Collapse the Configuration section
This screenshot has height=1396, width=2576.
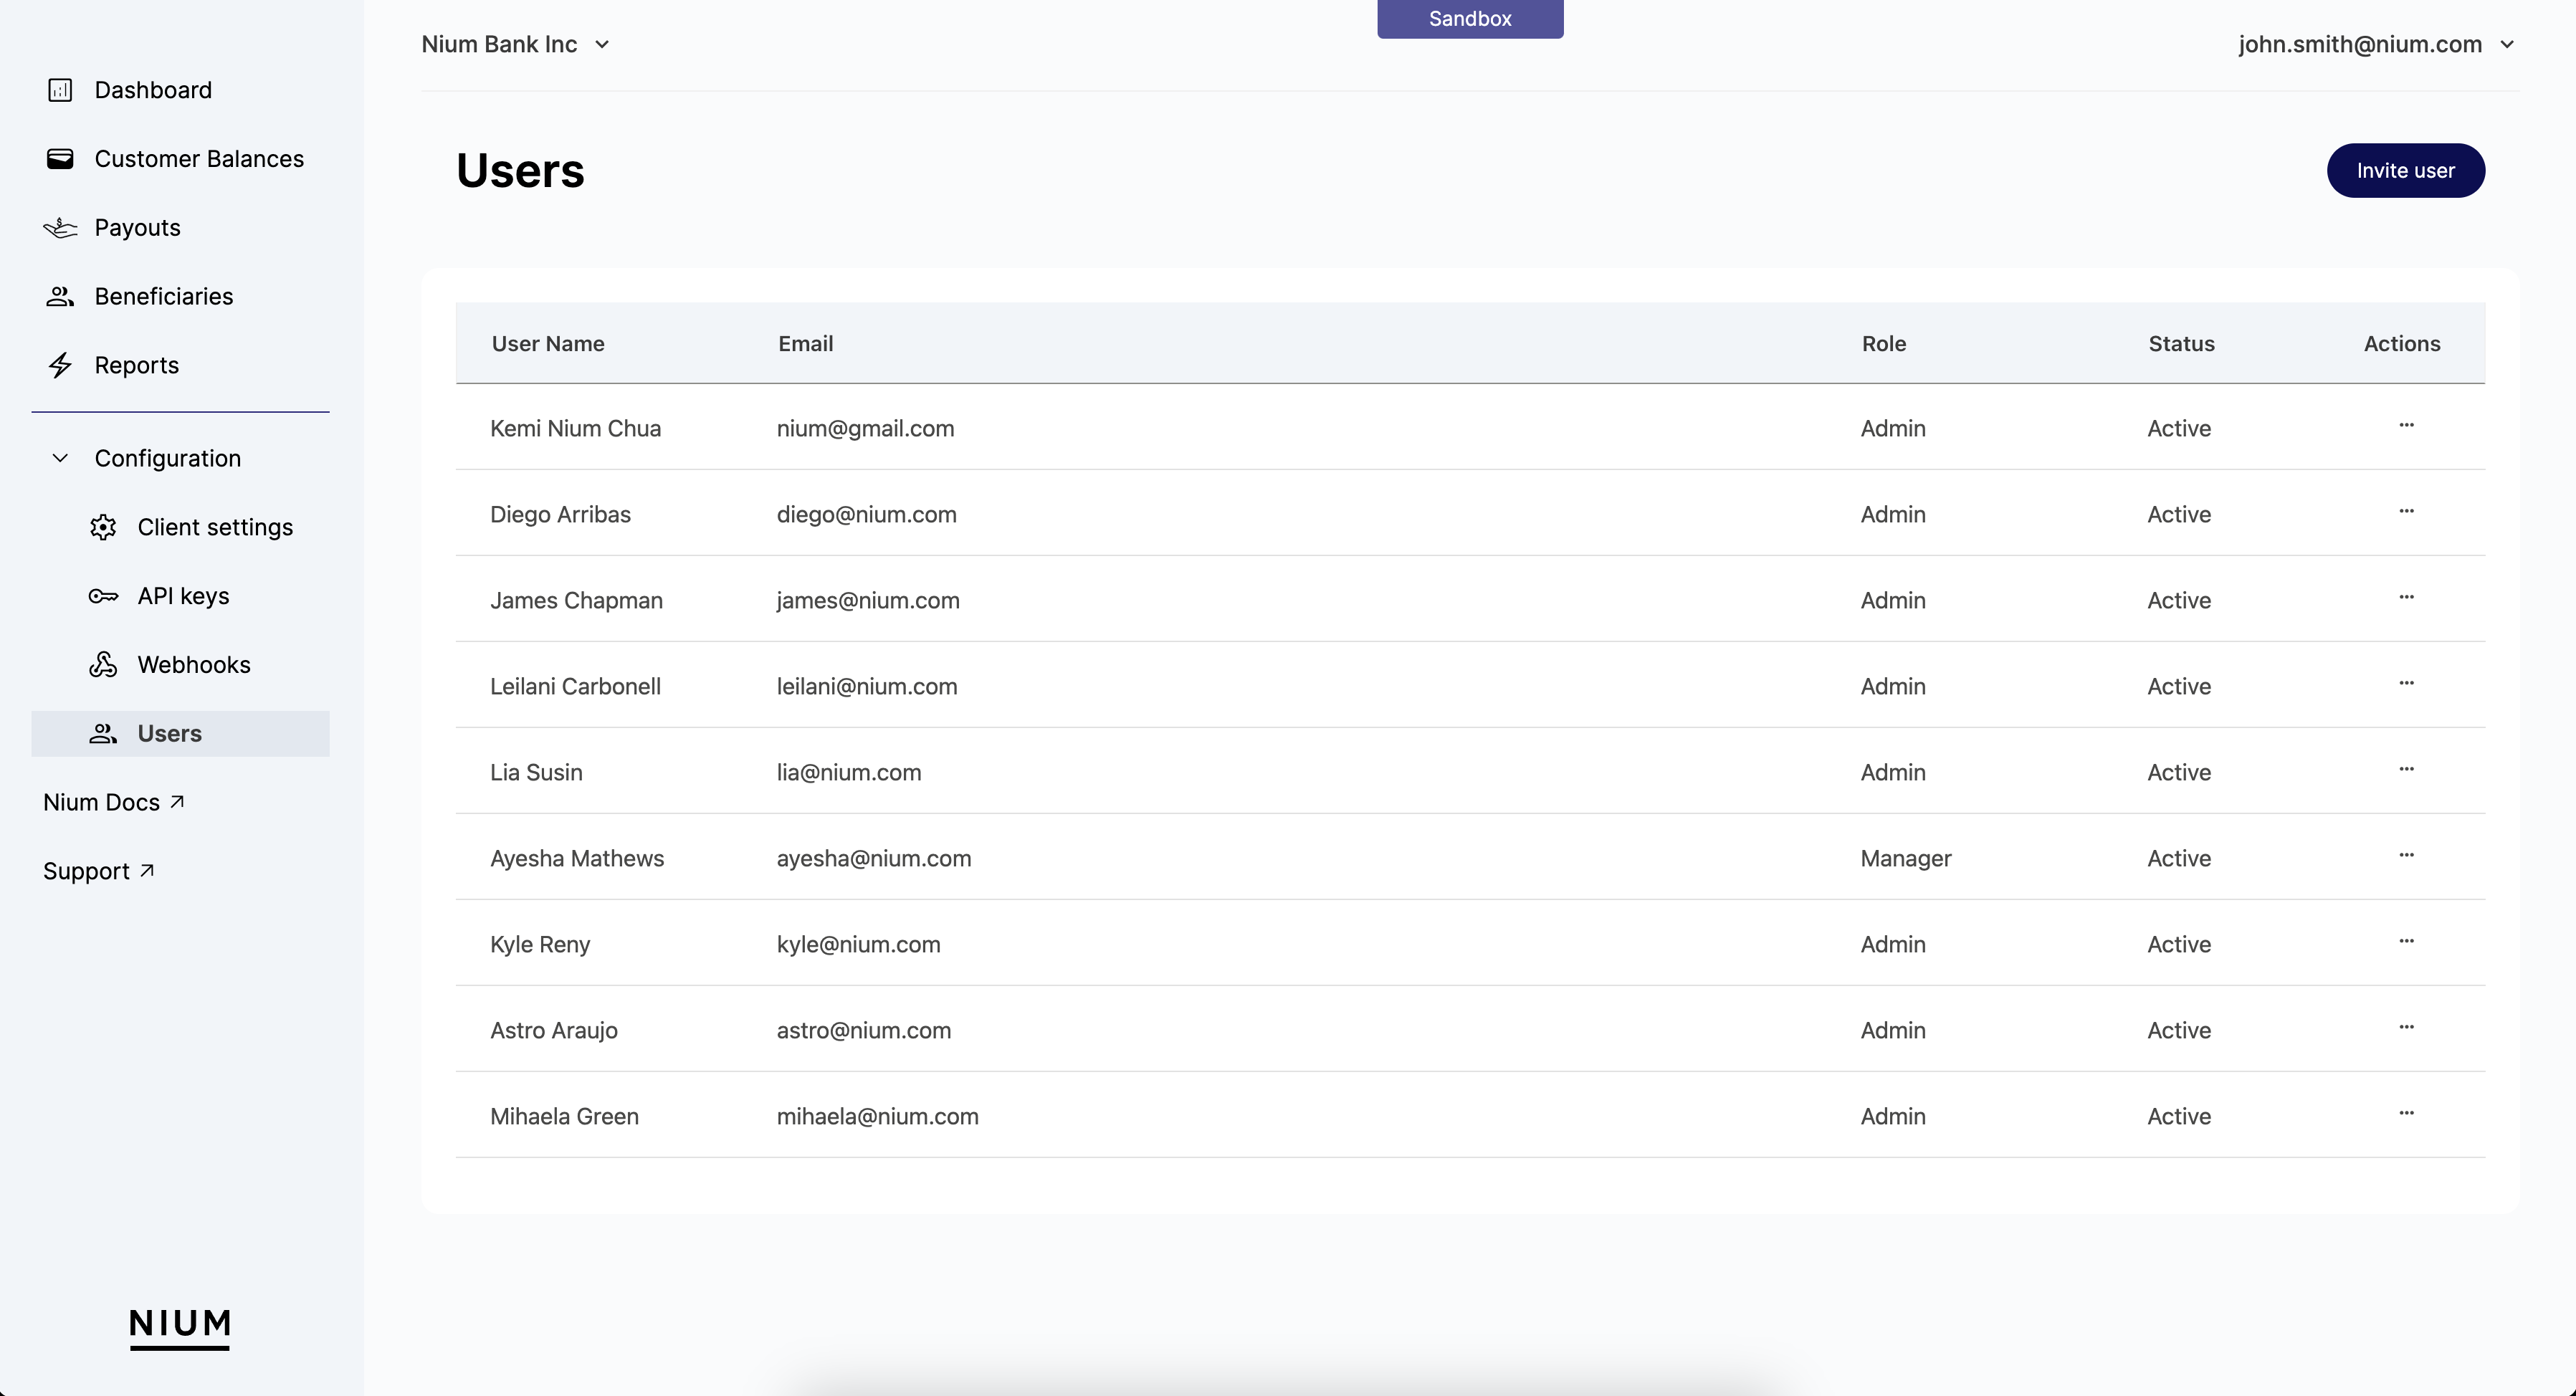[x=60, y=458]
